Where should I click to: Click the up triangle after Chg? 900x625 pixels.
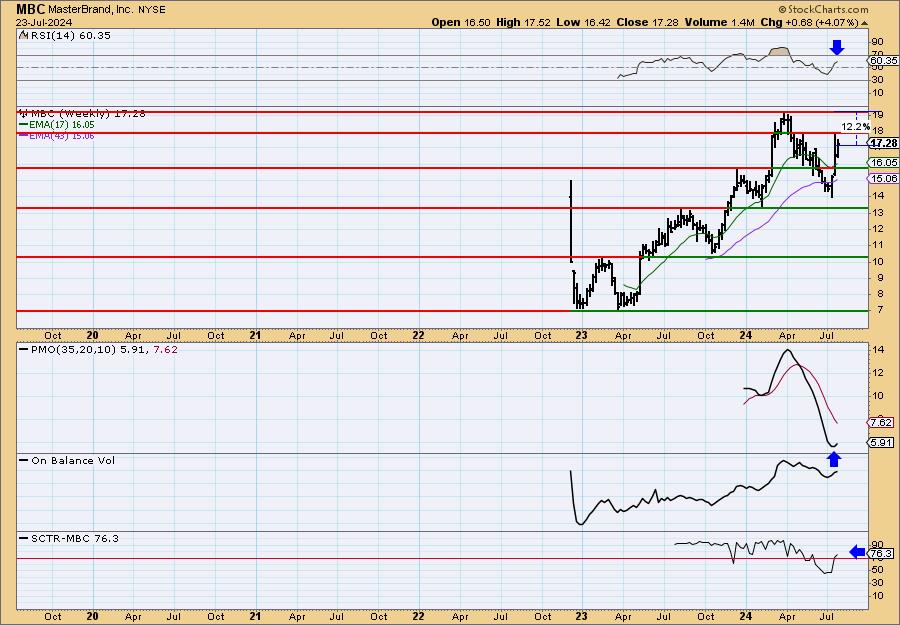pos(864,23)
